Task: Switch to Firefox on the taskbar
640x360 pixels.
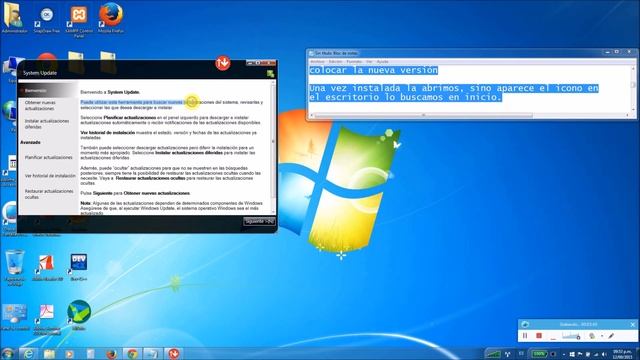Action: [x=111, y=354]
